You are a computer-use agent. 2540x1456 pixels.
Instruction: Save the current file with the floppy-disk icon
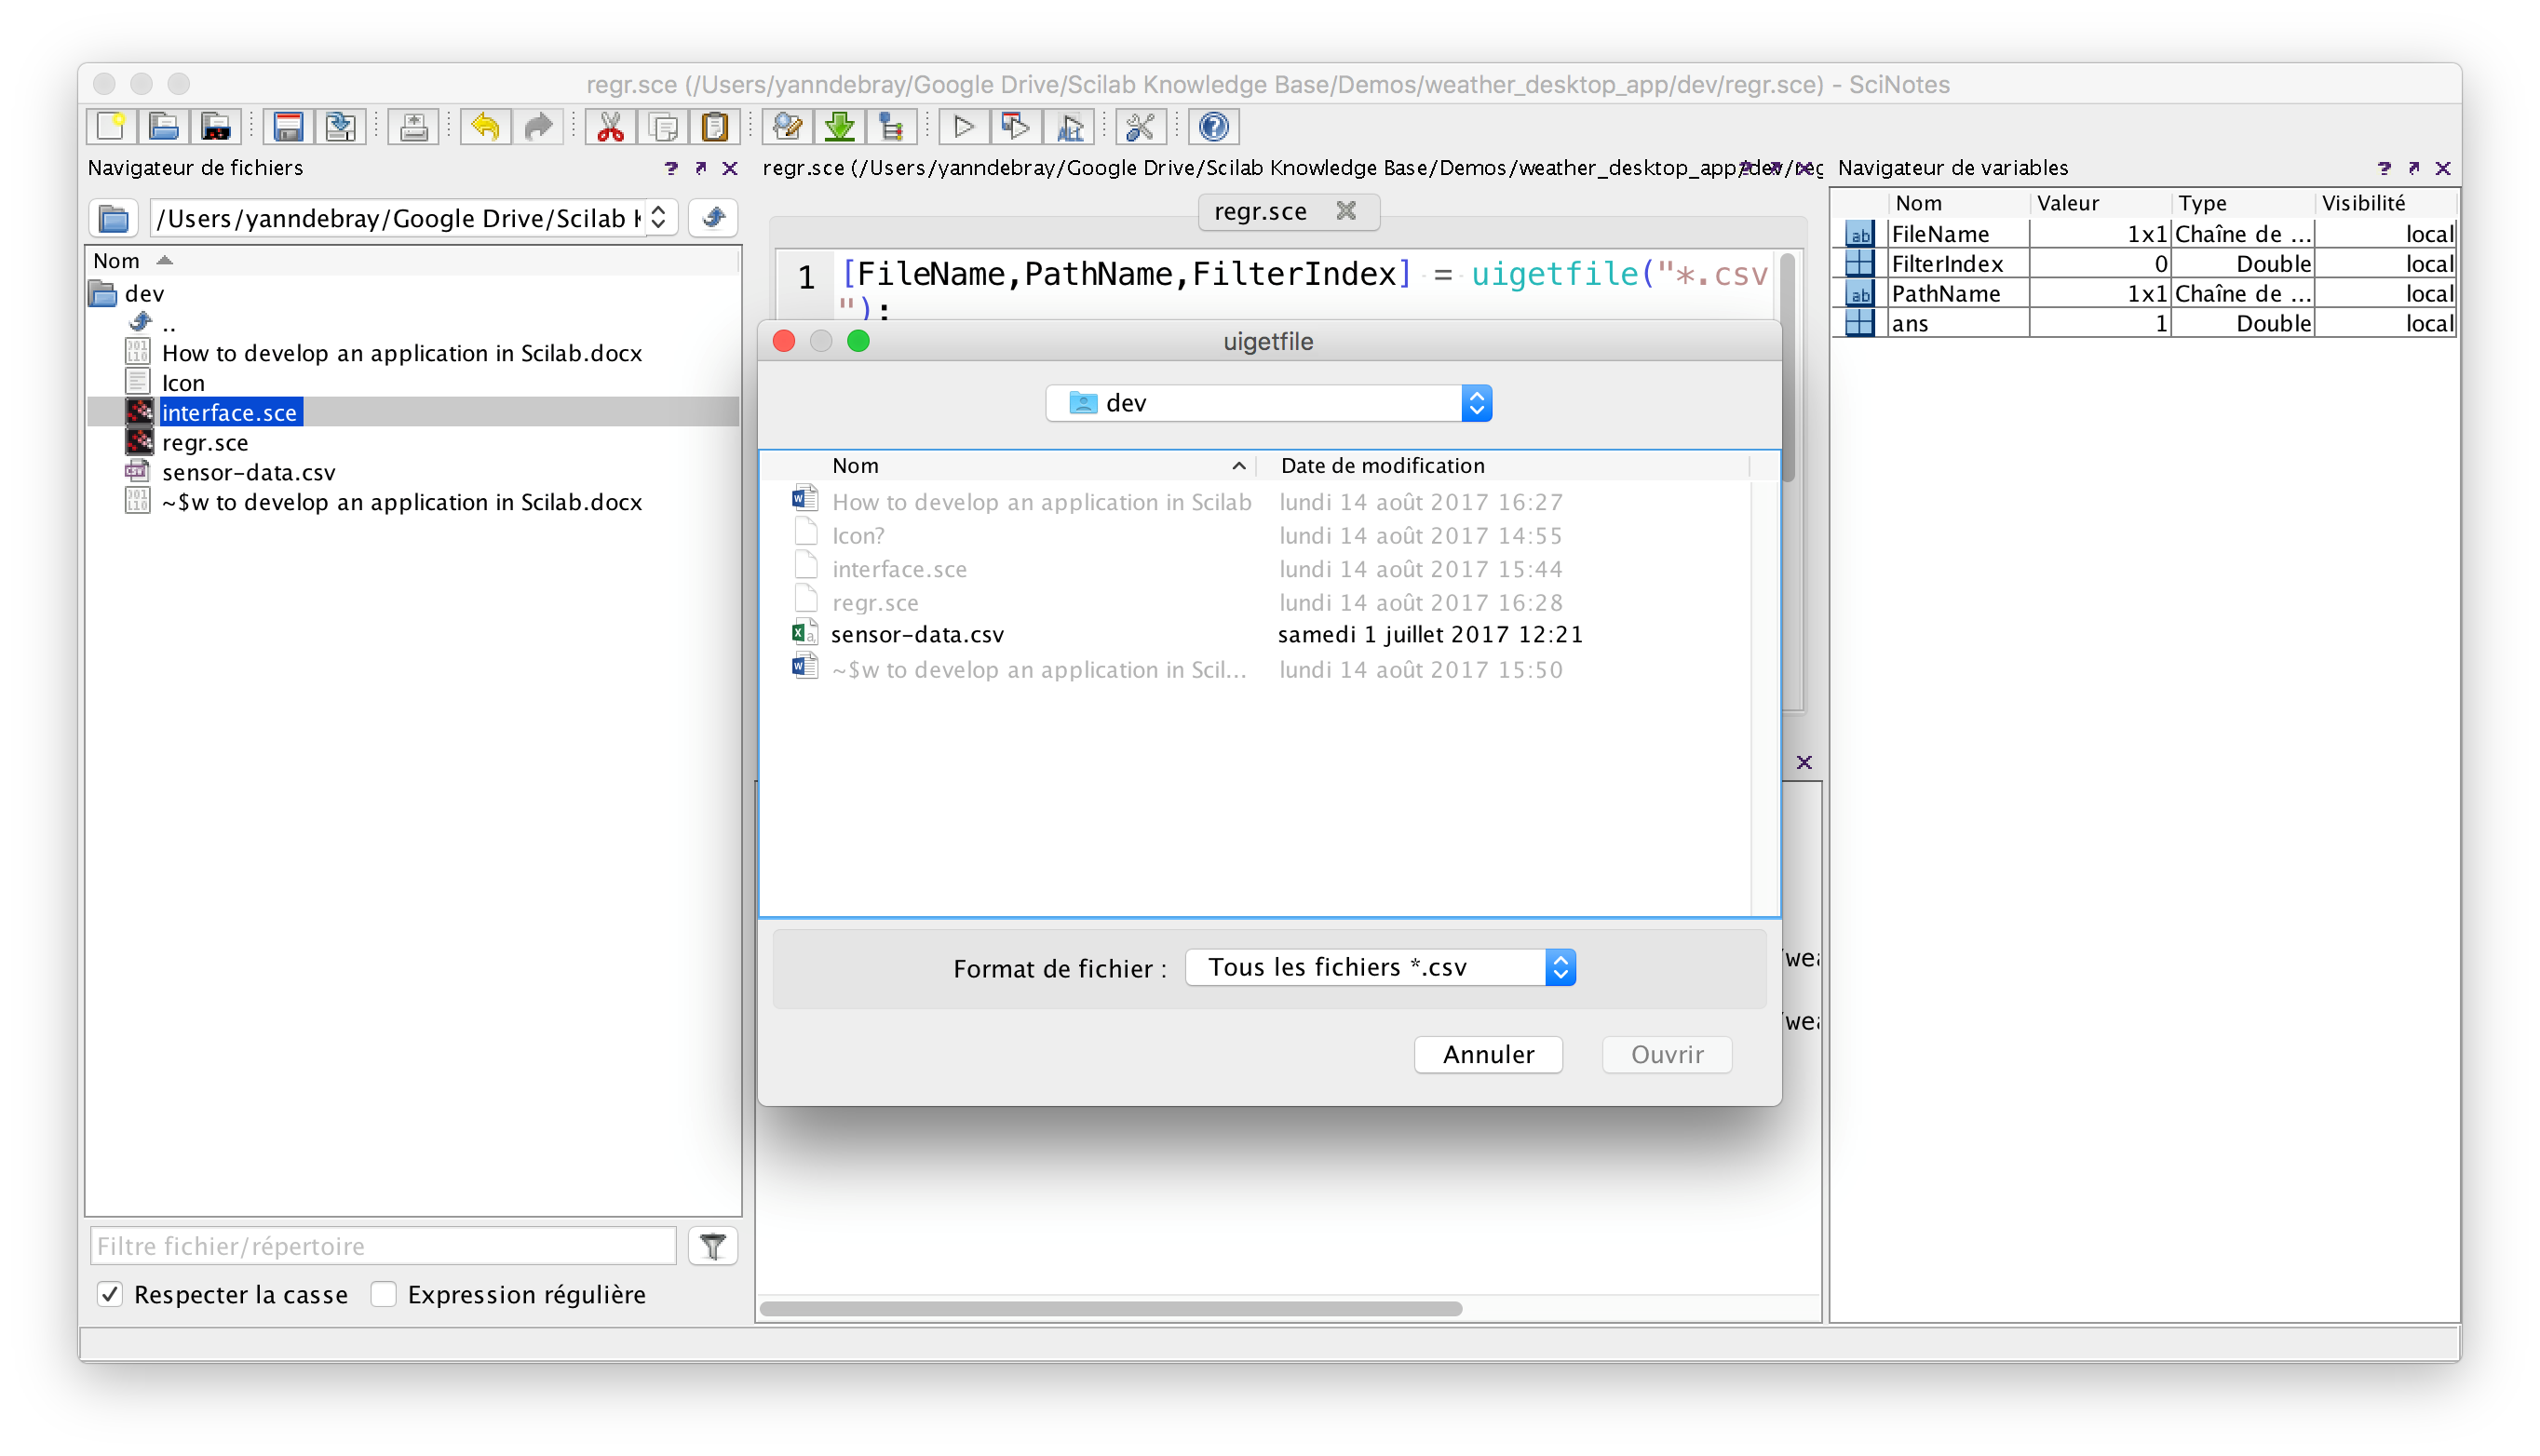tap(288, 127)
